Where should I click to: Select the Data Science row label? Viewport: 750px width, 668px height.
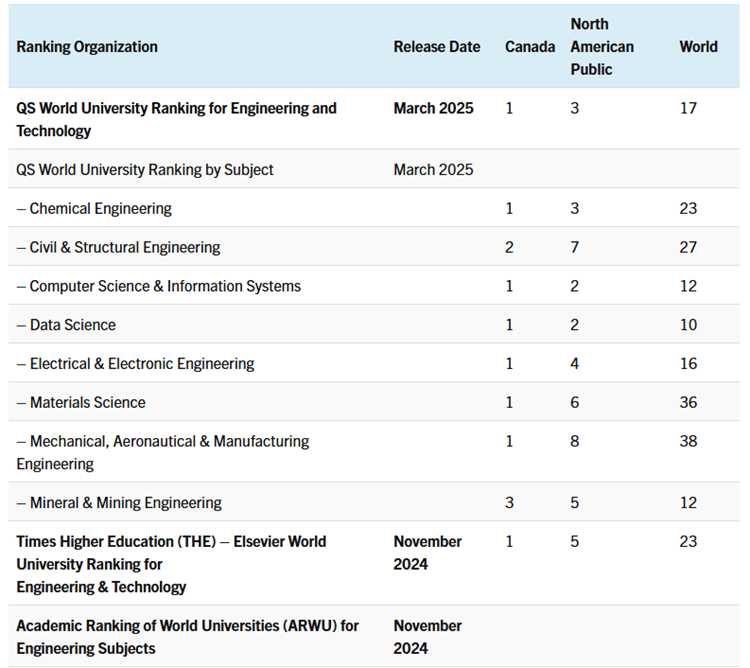tap(66, 325)
